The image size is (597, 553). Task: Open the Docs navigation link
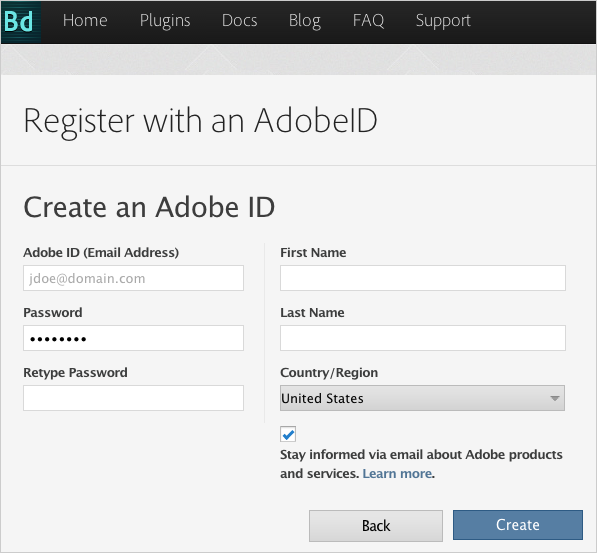239,21
